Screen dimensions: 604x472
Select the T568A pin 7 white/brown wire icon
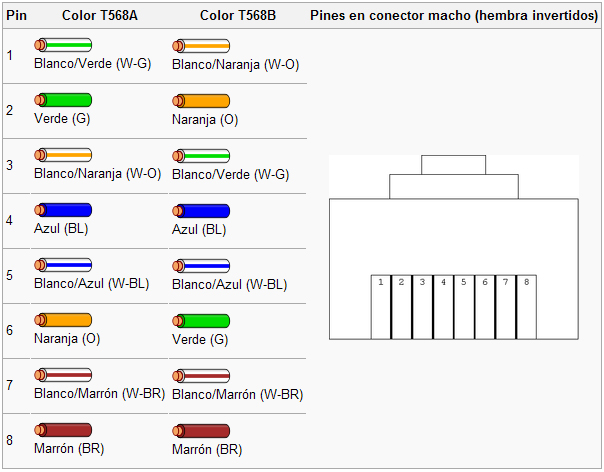(63, 375)
